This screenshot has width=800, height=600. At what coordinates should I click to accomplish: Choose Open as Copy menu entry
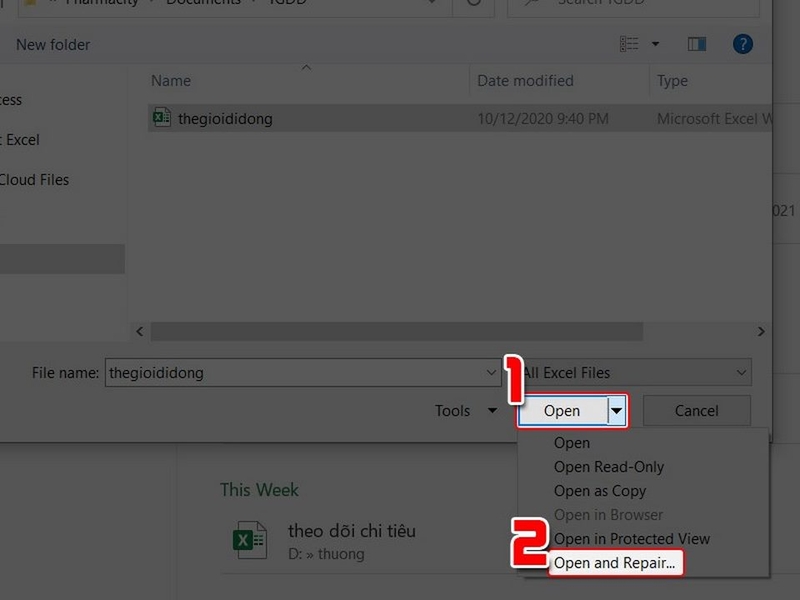point(600,491)
